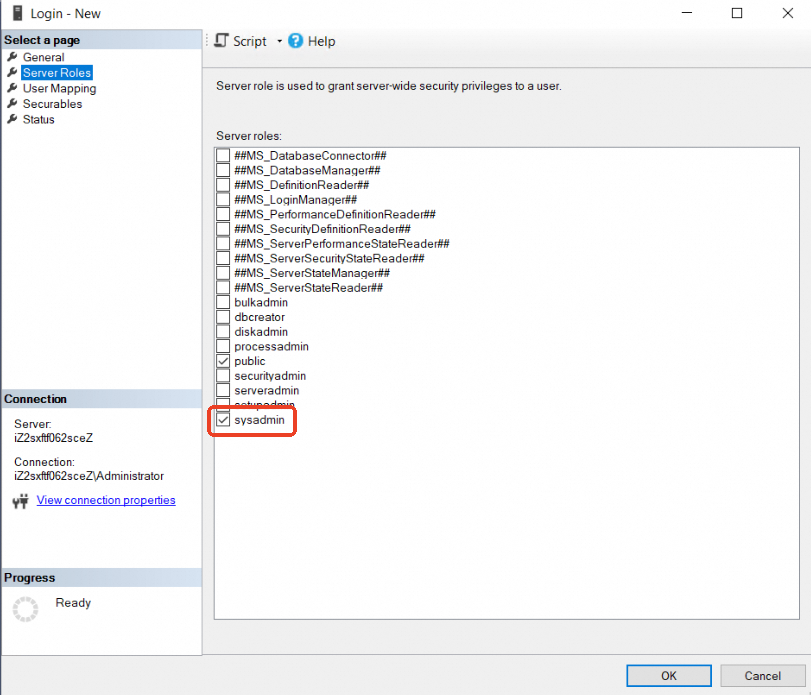Viewport: 811px width, 695px height.
Task: Click the Login window title bar icon
Action: tap(18, 14)
